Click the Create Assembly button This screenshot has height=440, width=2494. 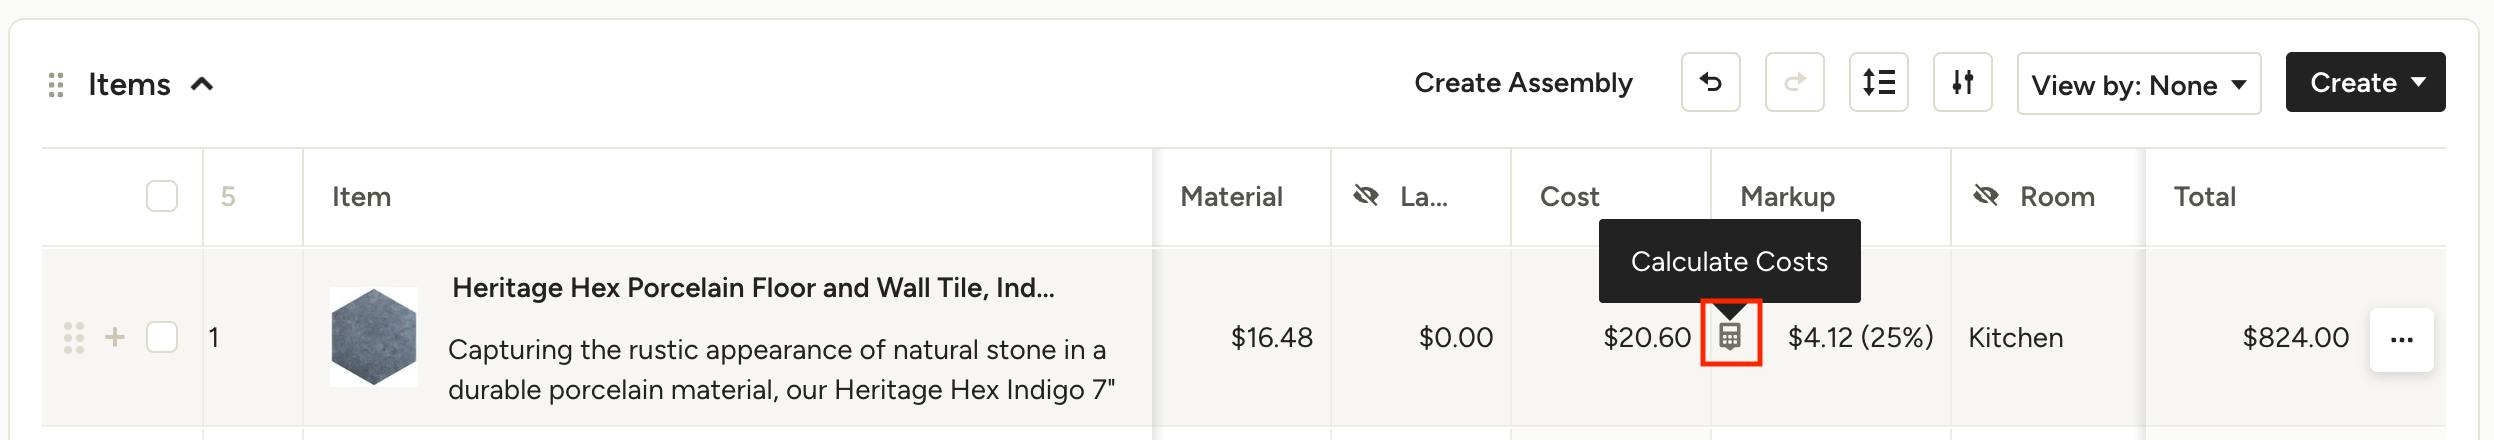pyautogui.click(x=1523, y=82)
